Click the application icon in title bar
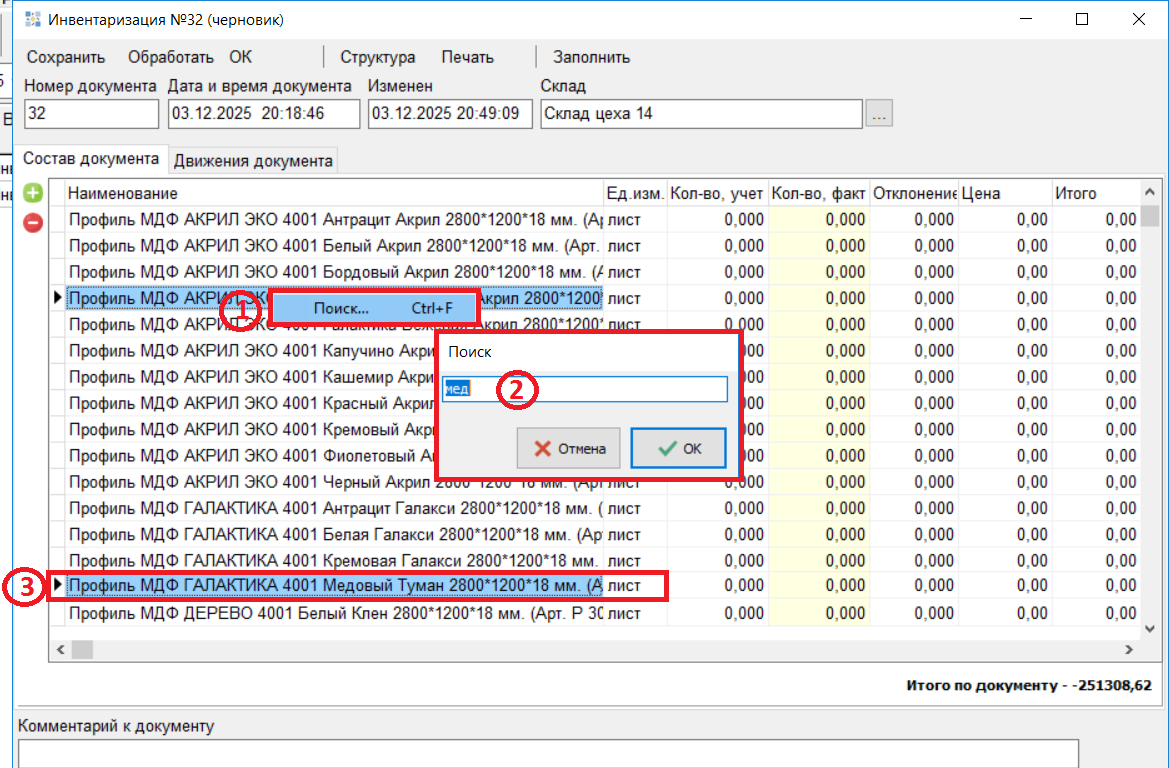 tap(32, 19)
